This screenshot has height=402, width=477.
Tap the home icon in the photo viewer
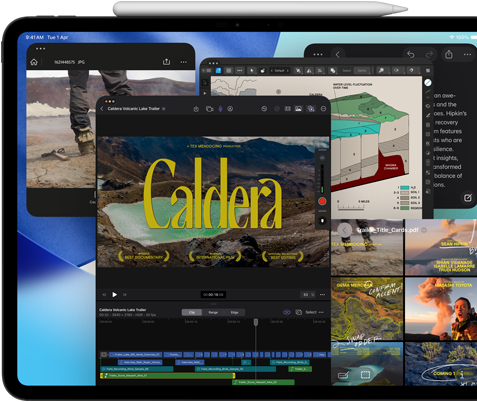[34, 62]
